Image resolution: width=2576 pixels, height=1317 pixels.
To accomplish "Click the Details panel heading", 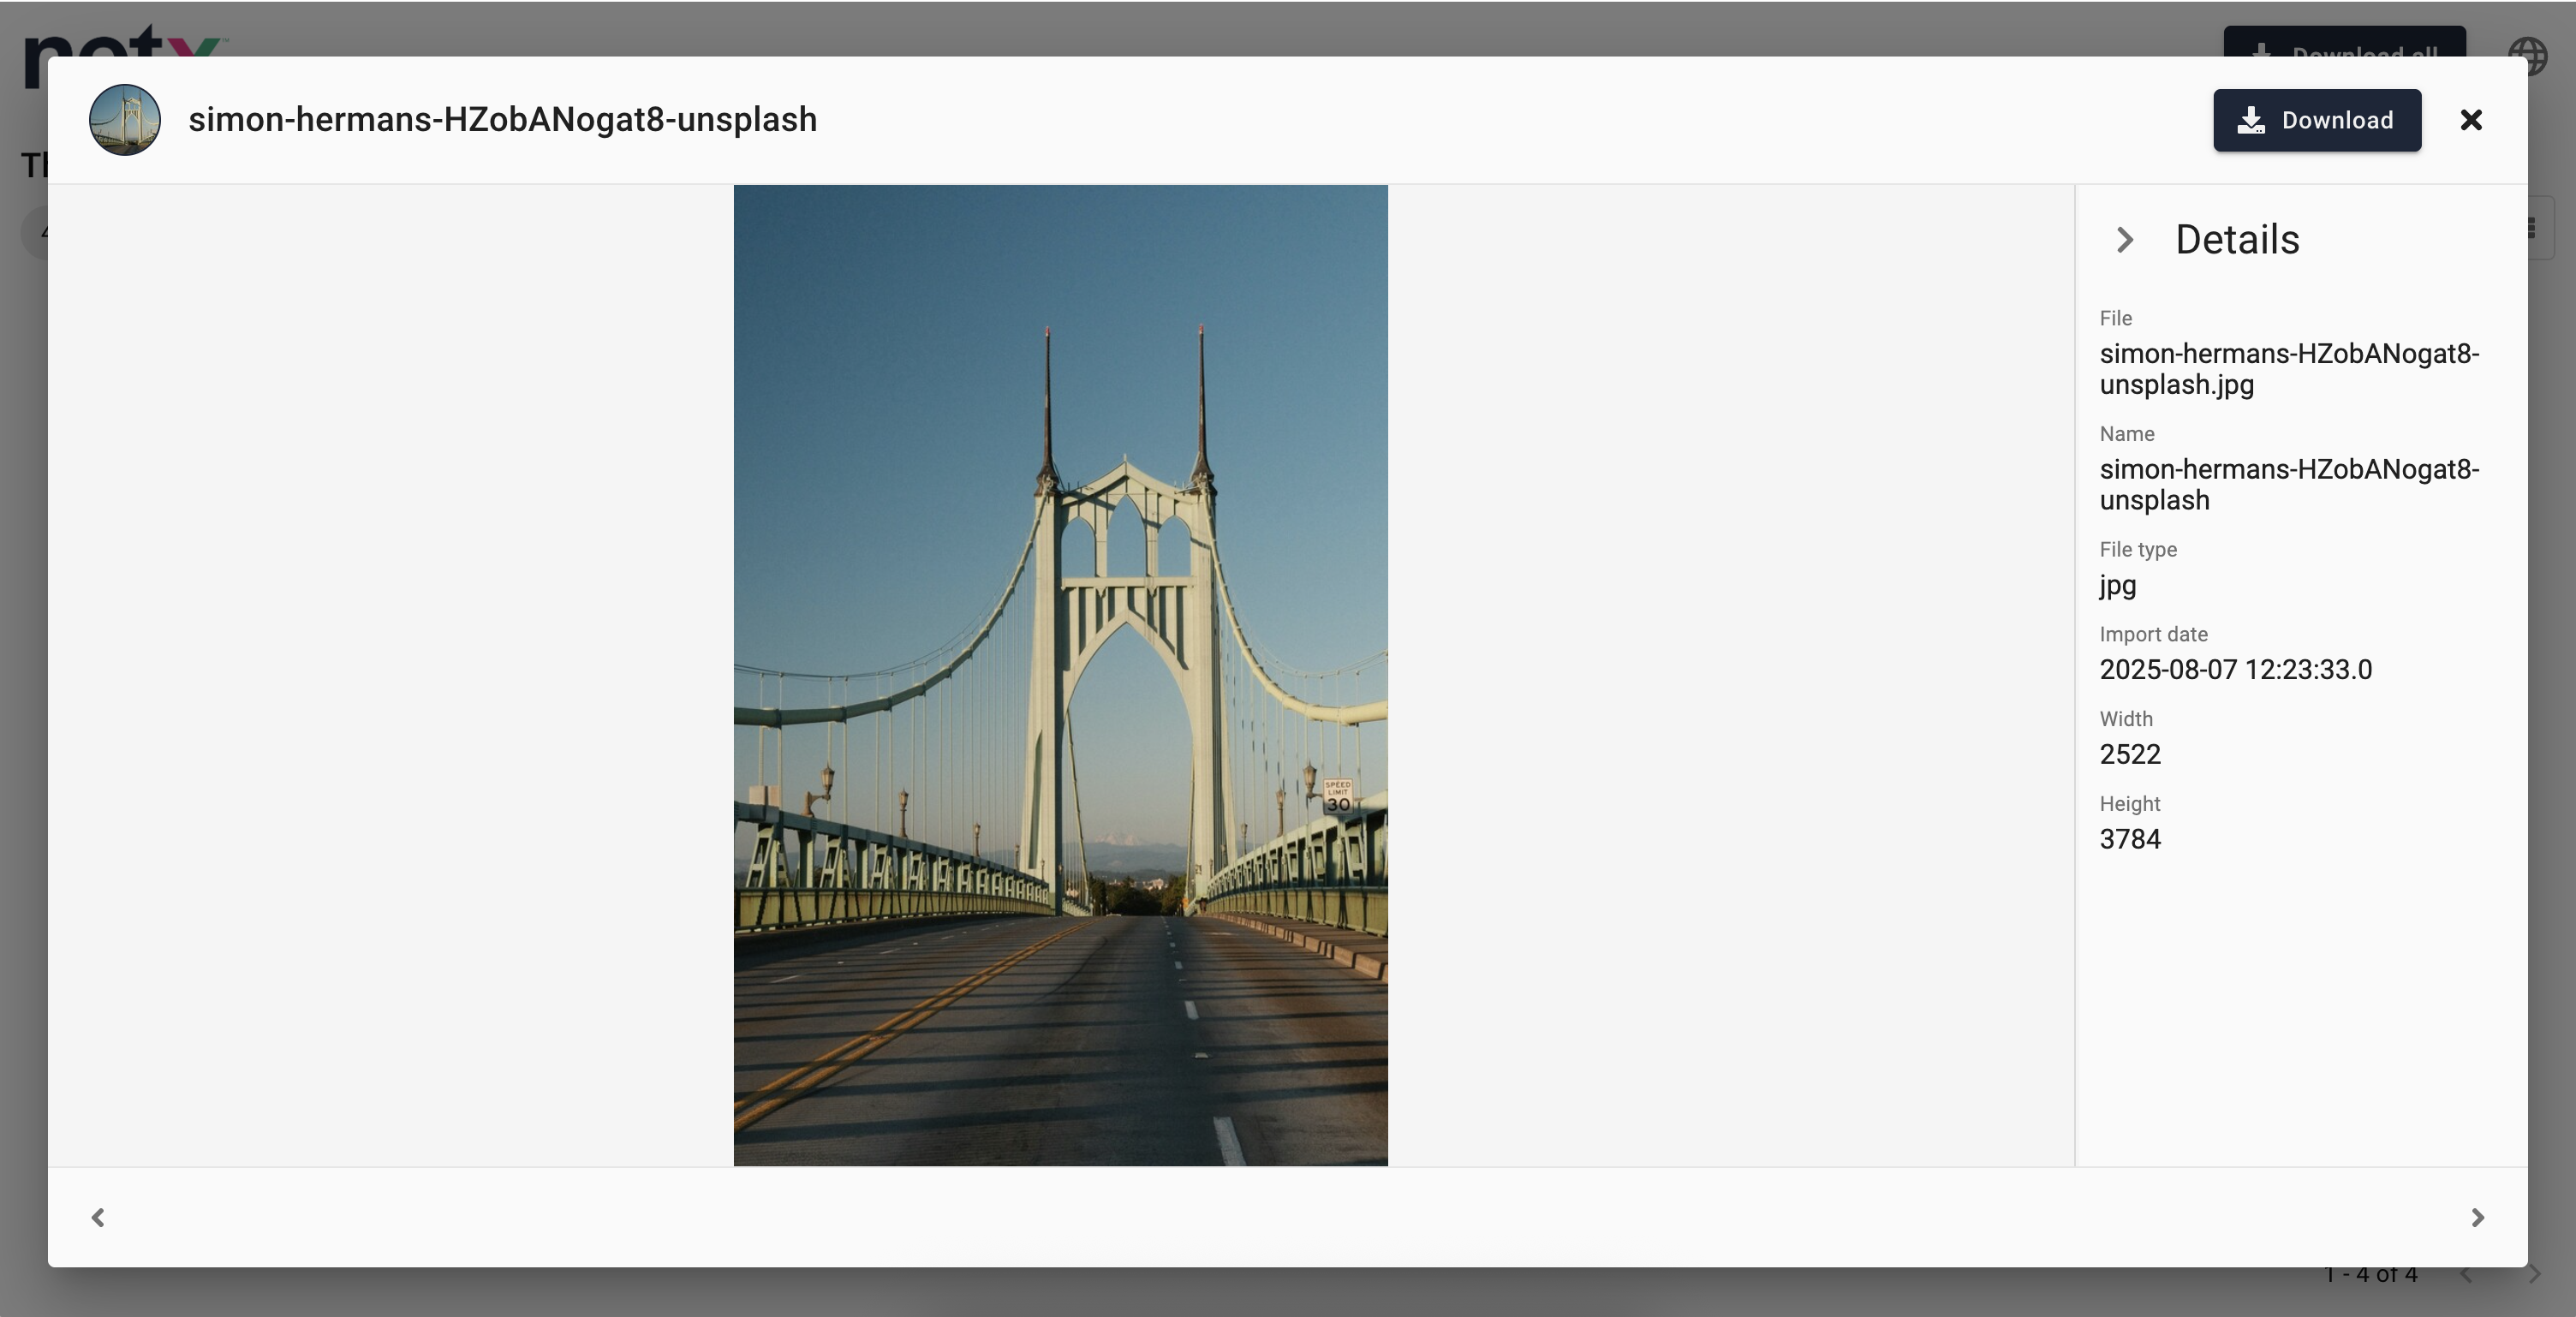I will point(2237,240).
